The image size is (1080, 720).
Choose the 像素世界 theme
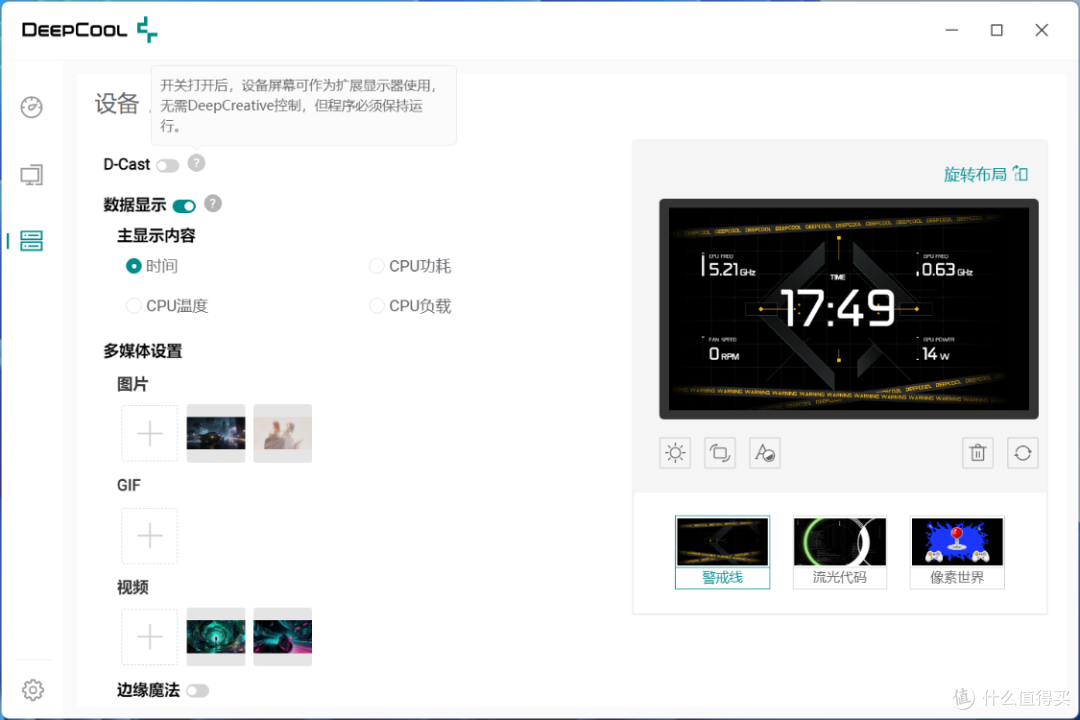(x=957, y=553)
